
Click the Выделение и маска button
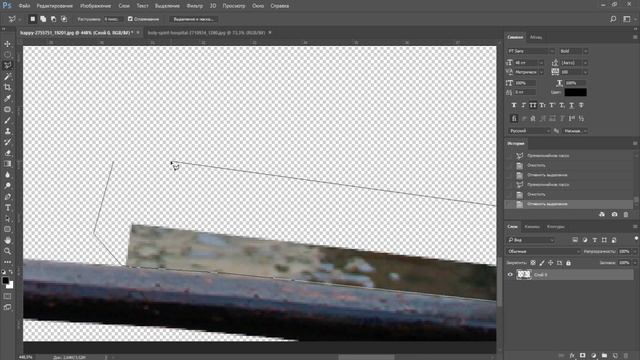194,19
